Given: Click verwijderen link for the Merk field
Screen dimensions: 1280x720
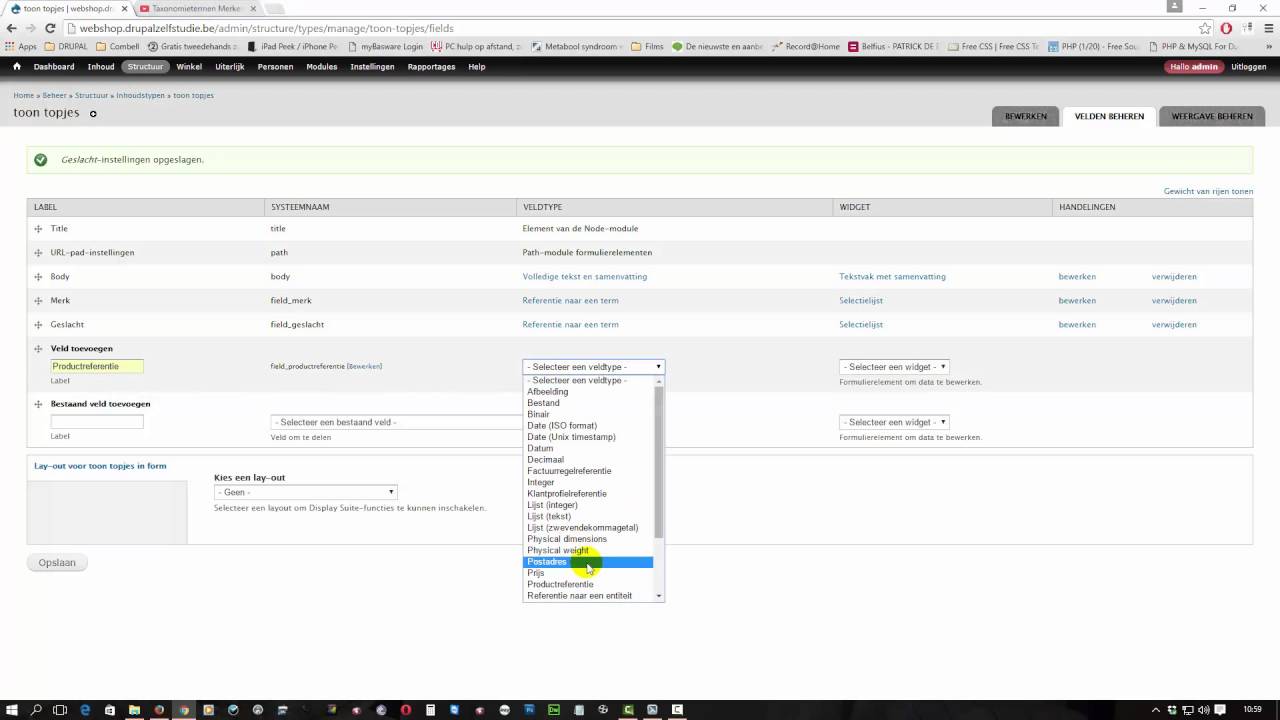Looking at the screenshot, I should point(1174,301).
